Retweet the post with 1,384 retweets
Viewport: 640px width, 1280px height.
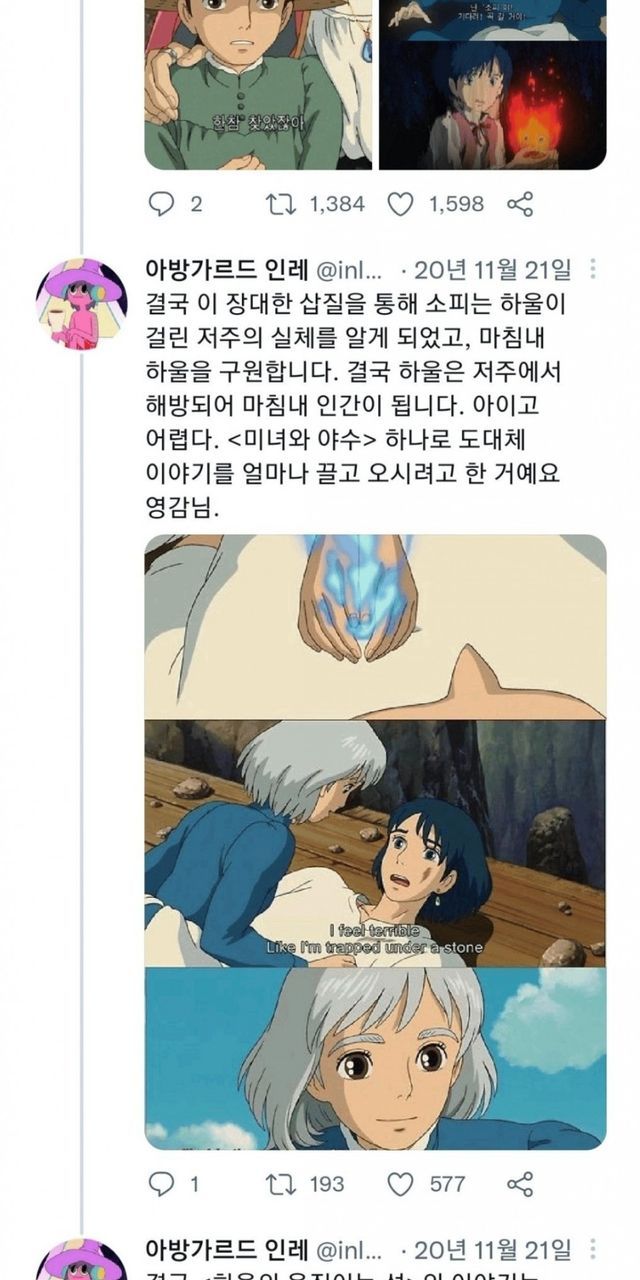(279, 204)
